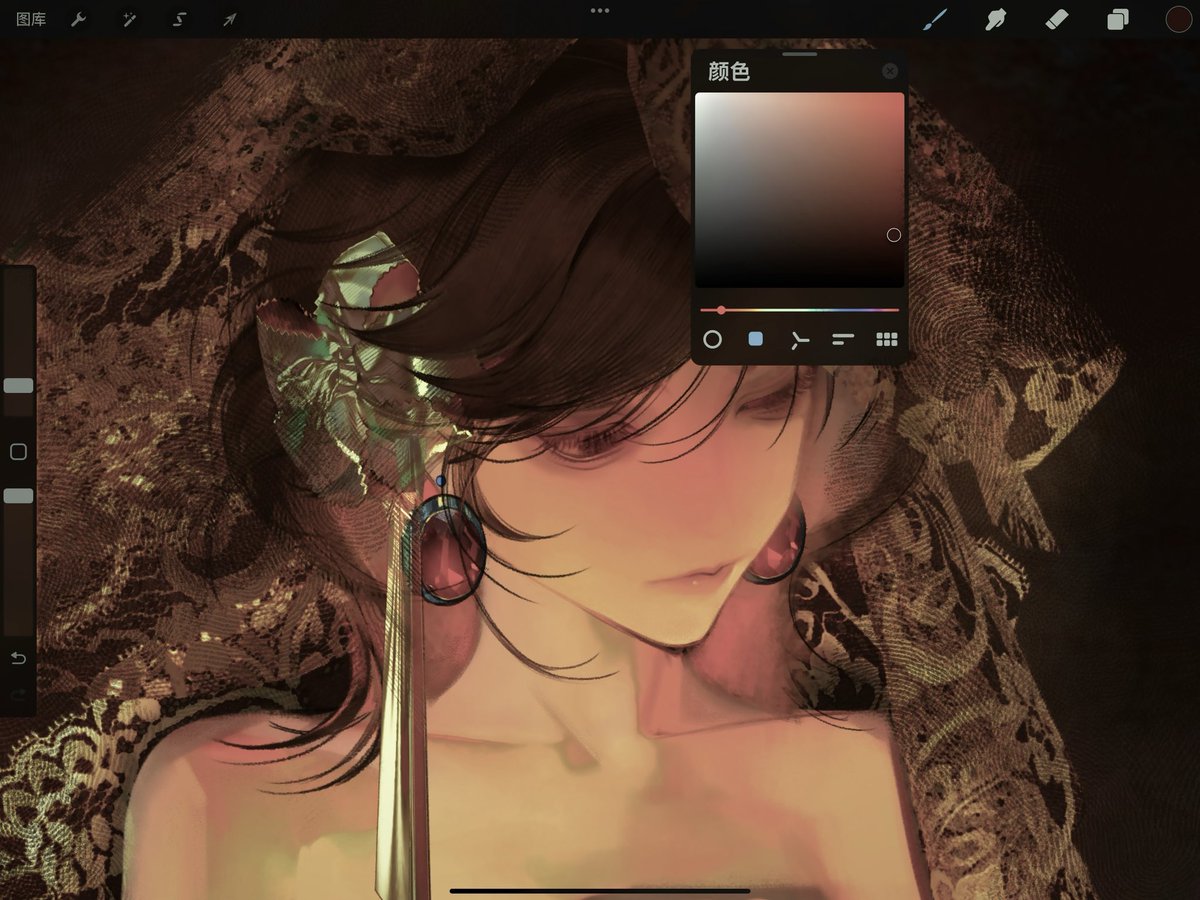Tap the square modify button in the sidebar
The height and width of the screenshot is (900, 1200).
pyautogui.click(x=18, y=452)
